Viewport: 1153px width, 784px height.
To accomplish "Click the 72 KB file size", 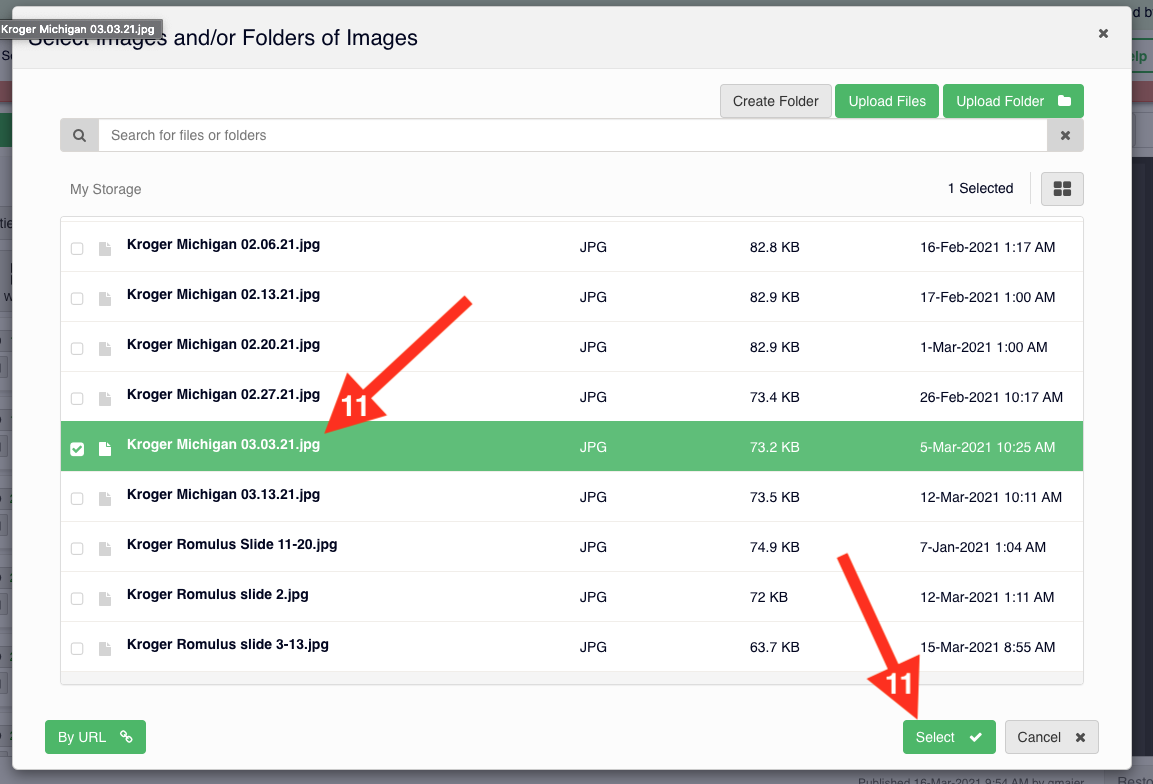I will pyautogui.click(x=768, y=598).
